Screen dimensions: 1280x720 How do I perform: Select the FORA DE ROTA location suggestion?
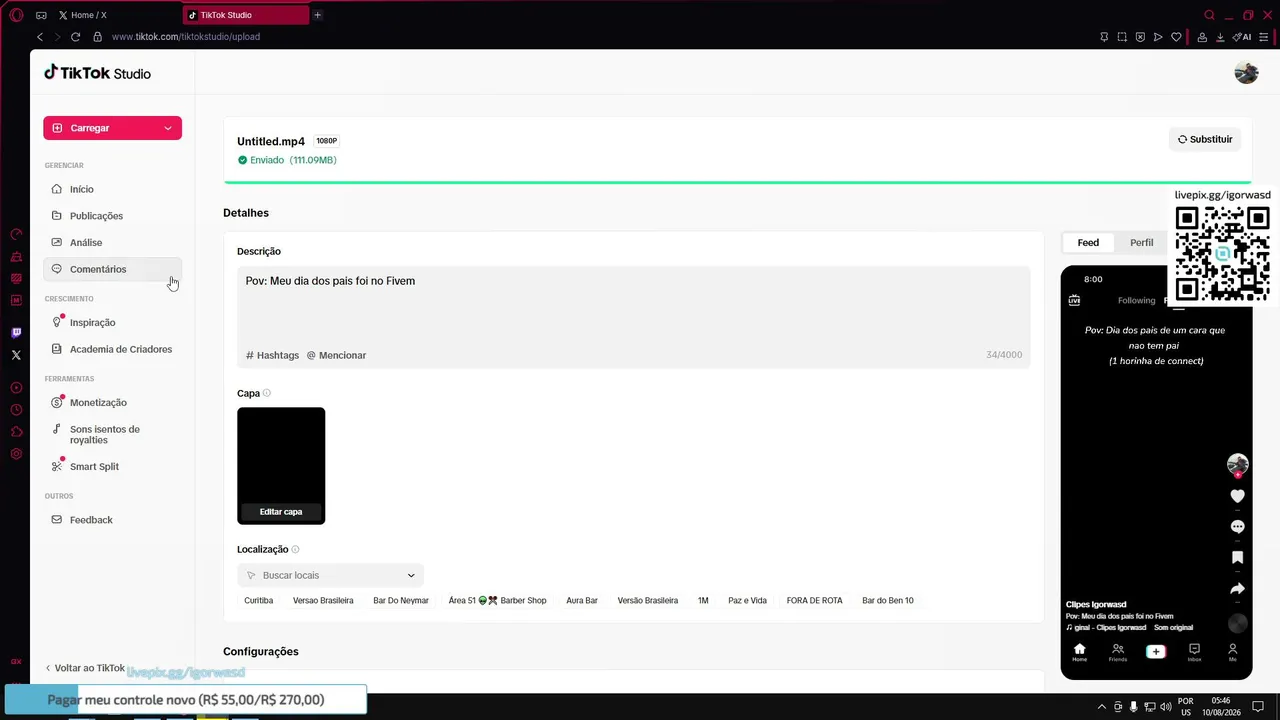tap(815, 601)
